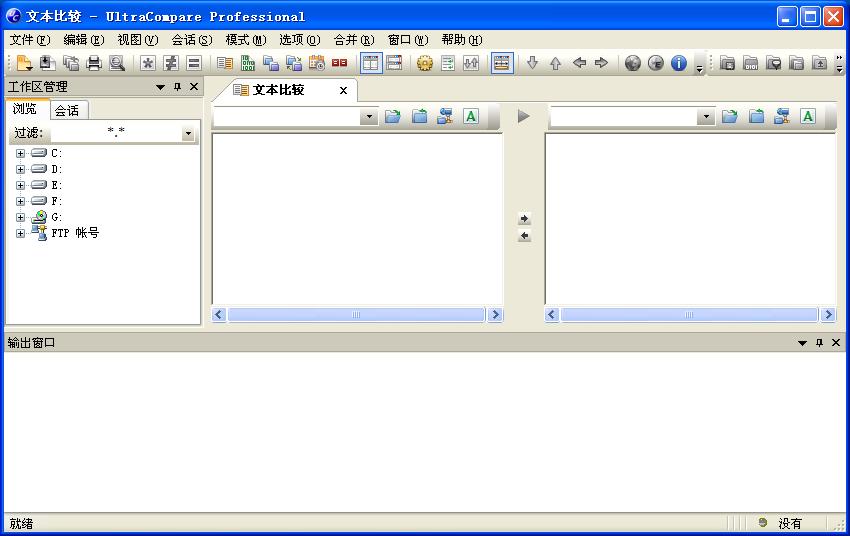Switch to binary compare mode icon
850x536 pixels.
tap(248, 63)
